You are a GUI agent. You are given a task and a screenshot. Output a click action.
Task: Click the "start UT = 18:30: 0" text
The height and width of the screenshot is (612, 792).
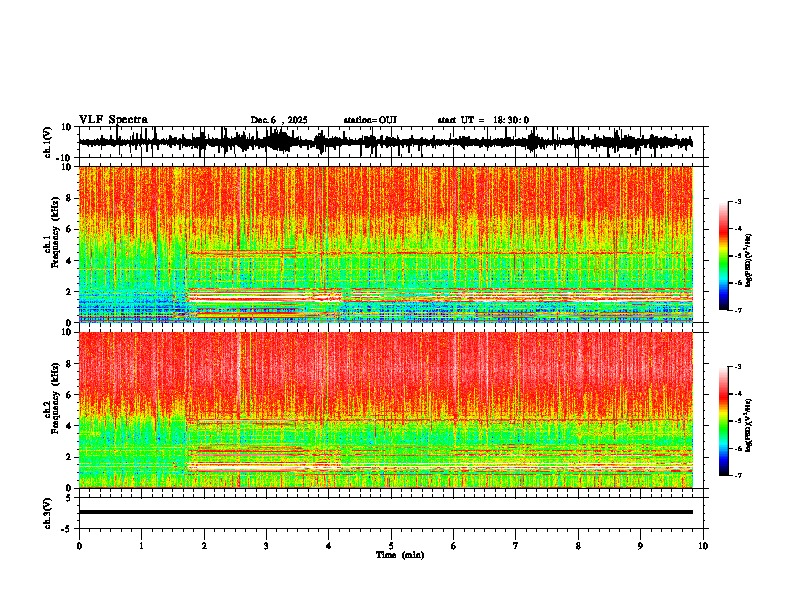tap(483, 120)
